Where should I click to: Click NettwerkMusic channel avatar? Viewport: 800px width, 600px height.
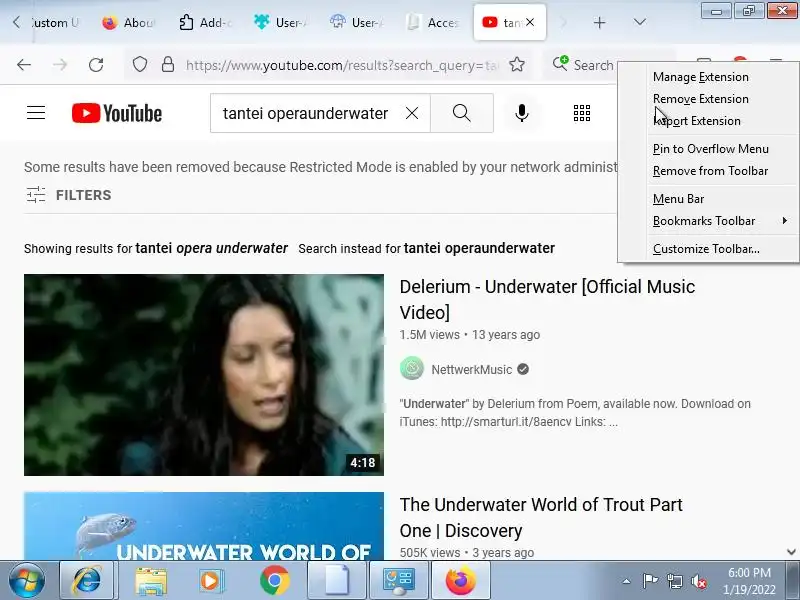[412, 368]
